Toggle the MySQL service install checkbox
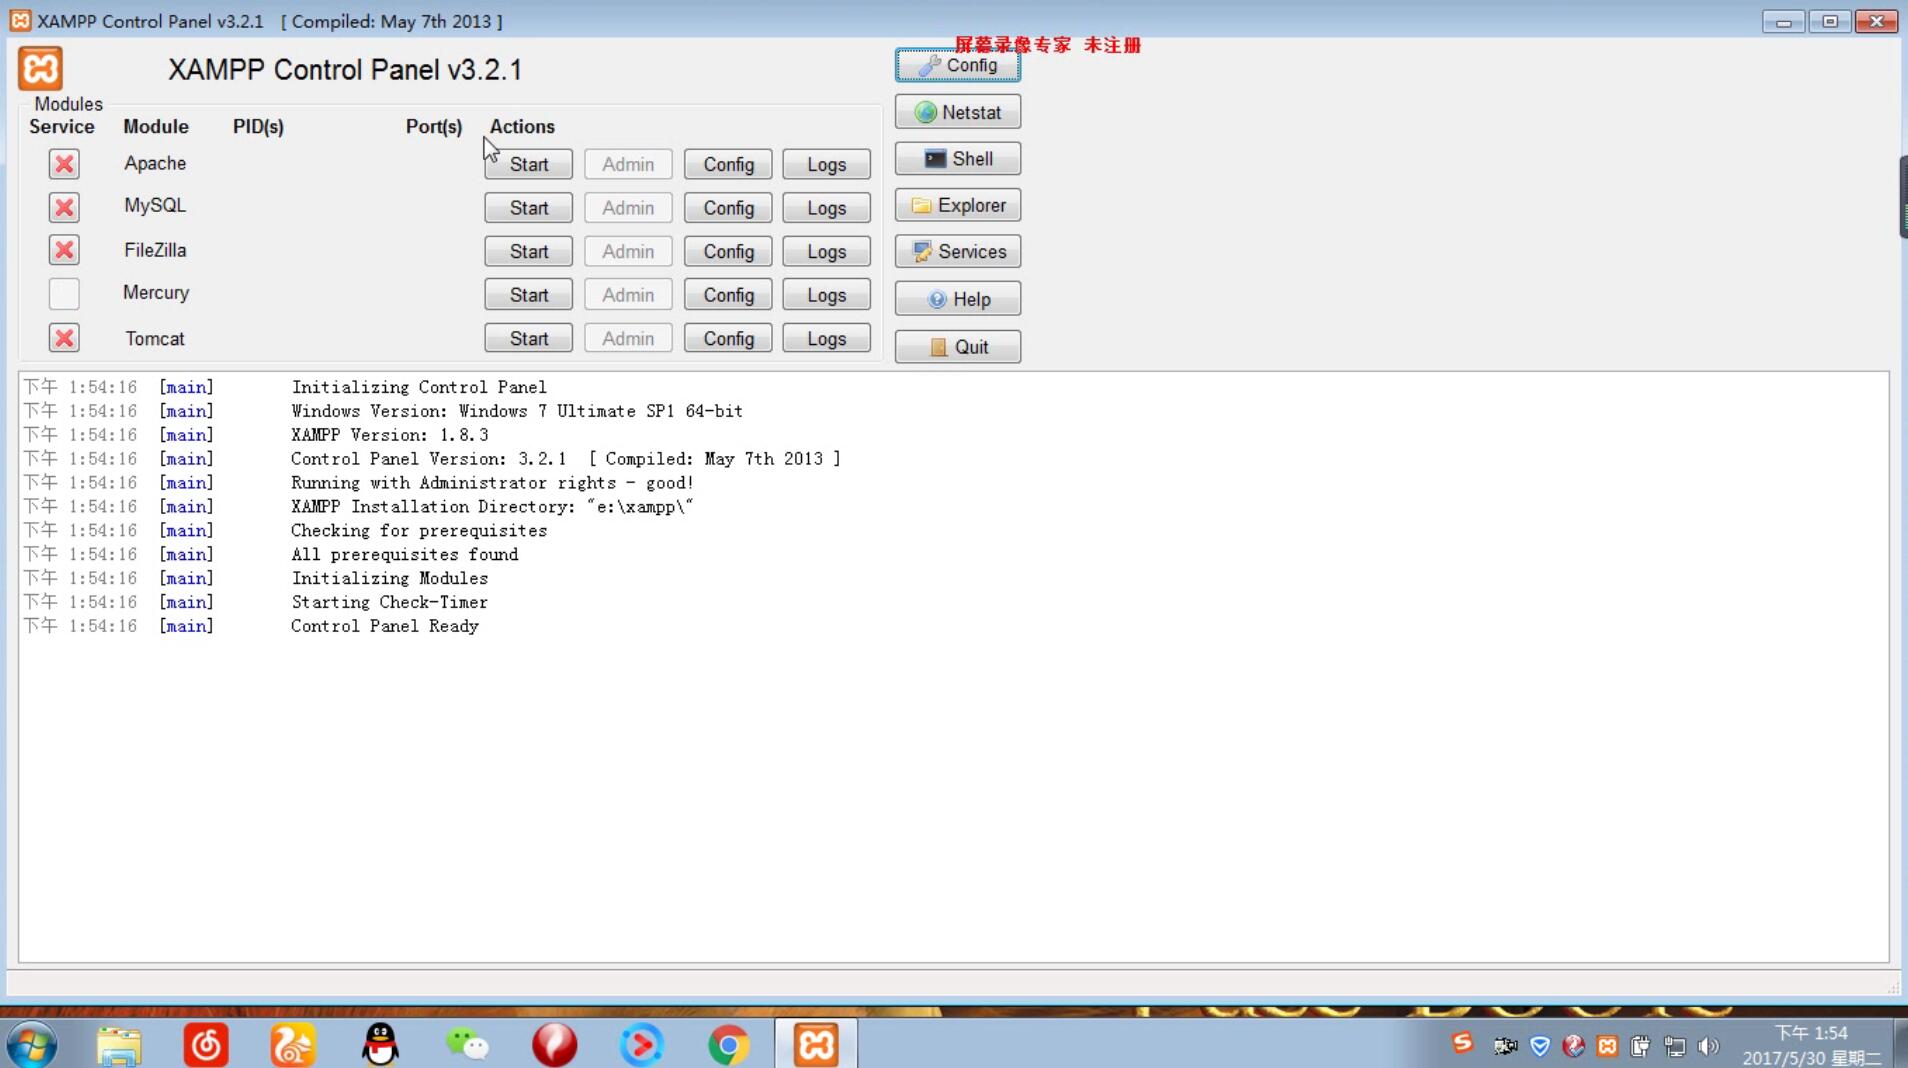 pyautogui.click(x=64, y=207)
